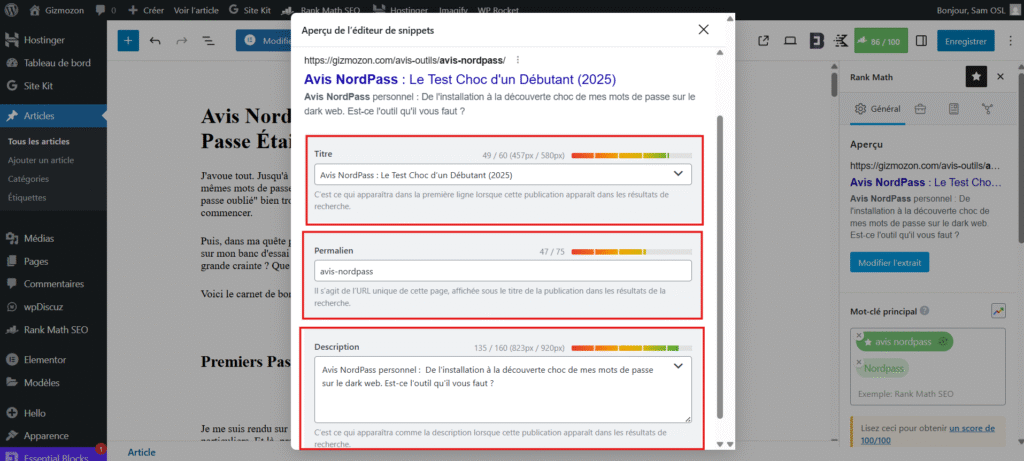Close the snippet editor preview dialog

coord(704,30)
